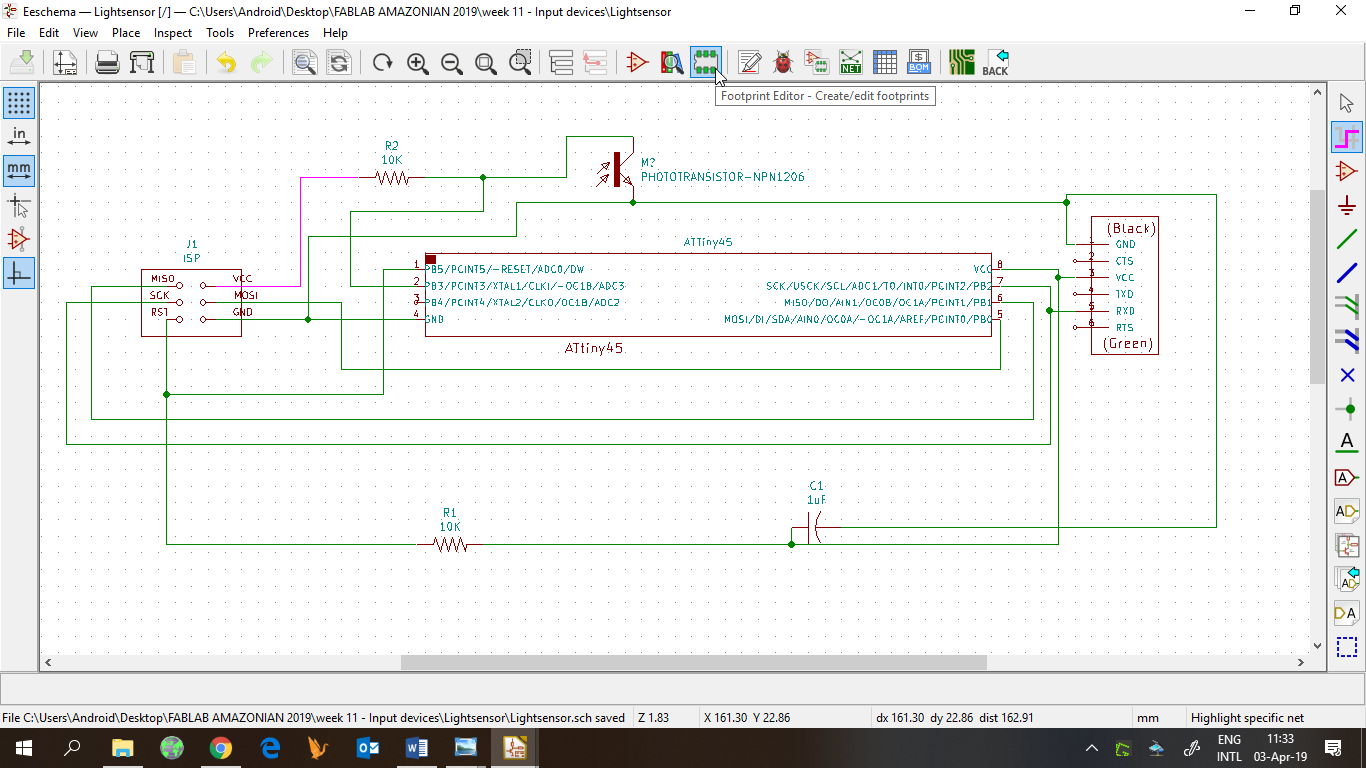Annotate schematic symbols
This screenshot has height=768, width=1366.
(749, 62)
